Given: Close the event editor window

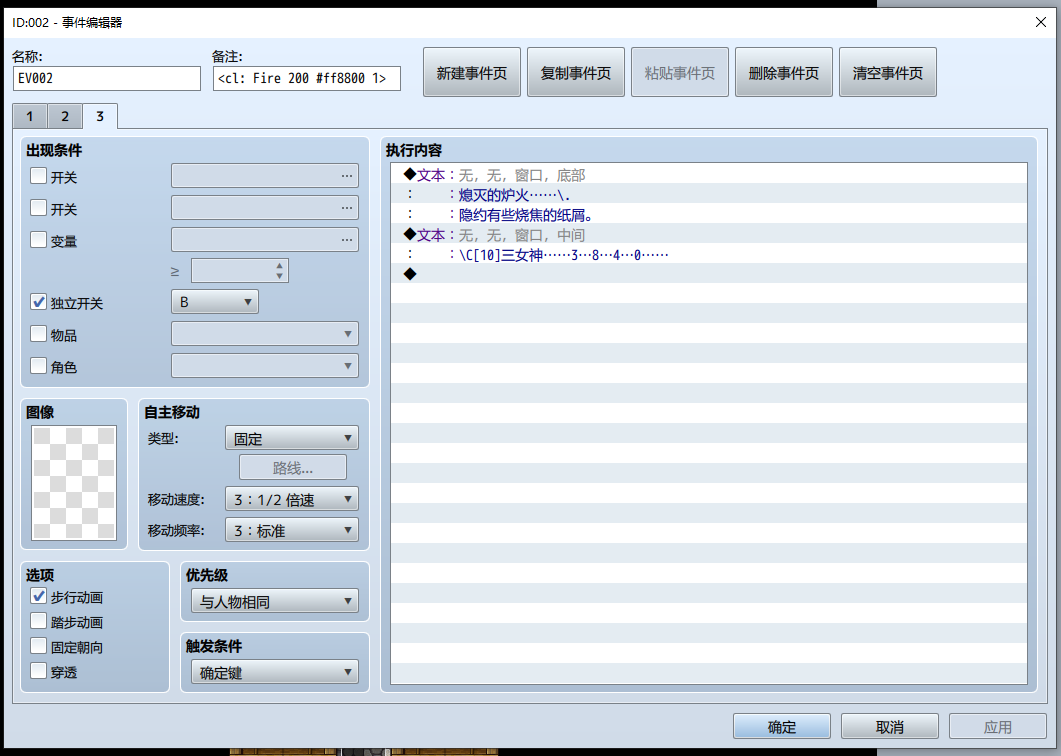Looking at the screenshot, I should click(x=1041, y=22).
